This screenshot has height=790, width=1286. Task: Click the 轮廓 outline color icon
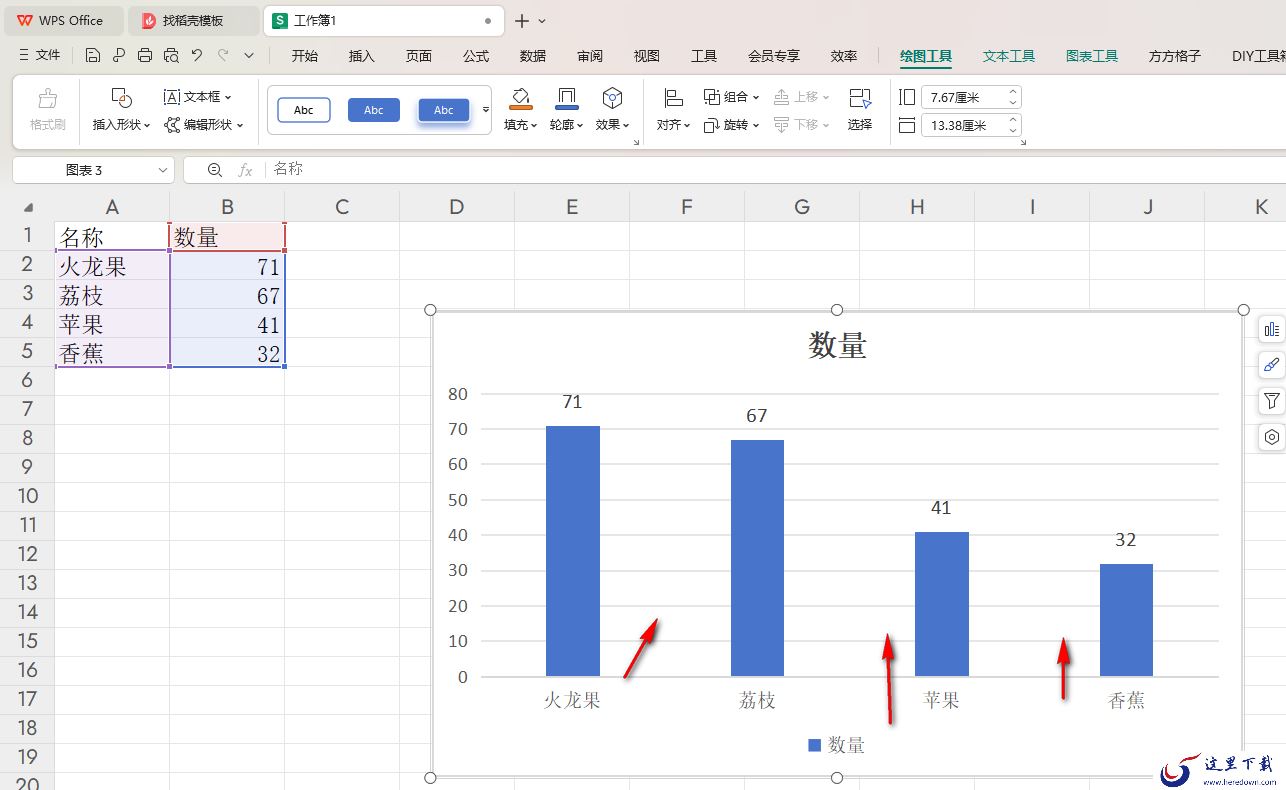point(566,98)
